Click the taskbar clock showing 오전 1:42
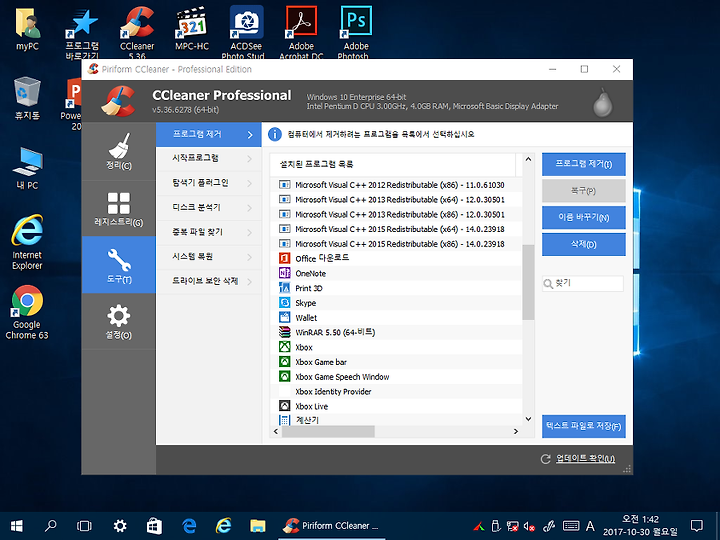Viewport: 720px width, 540px height. [640, 526]
